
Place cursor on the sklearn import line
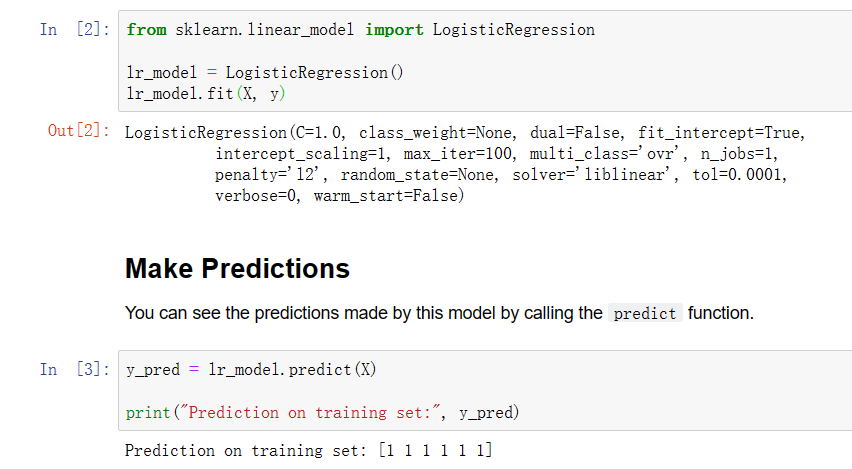coord(360,30)
